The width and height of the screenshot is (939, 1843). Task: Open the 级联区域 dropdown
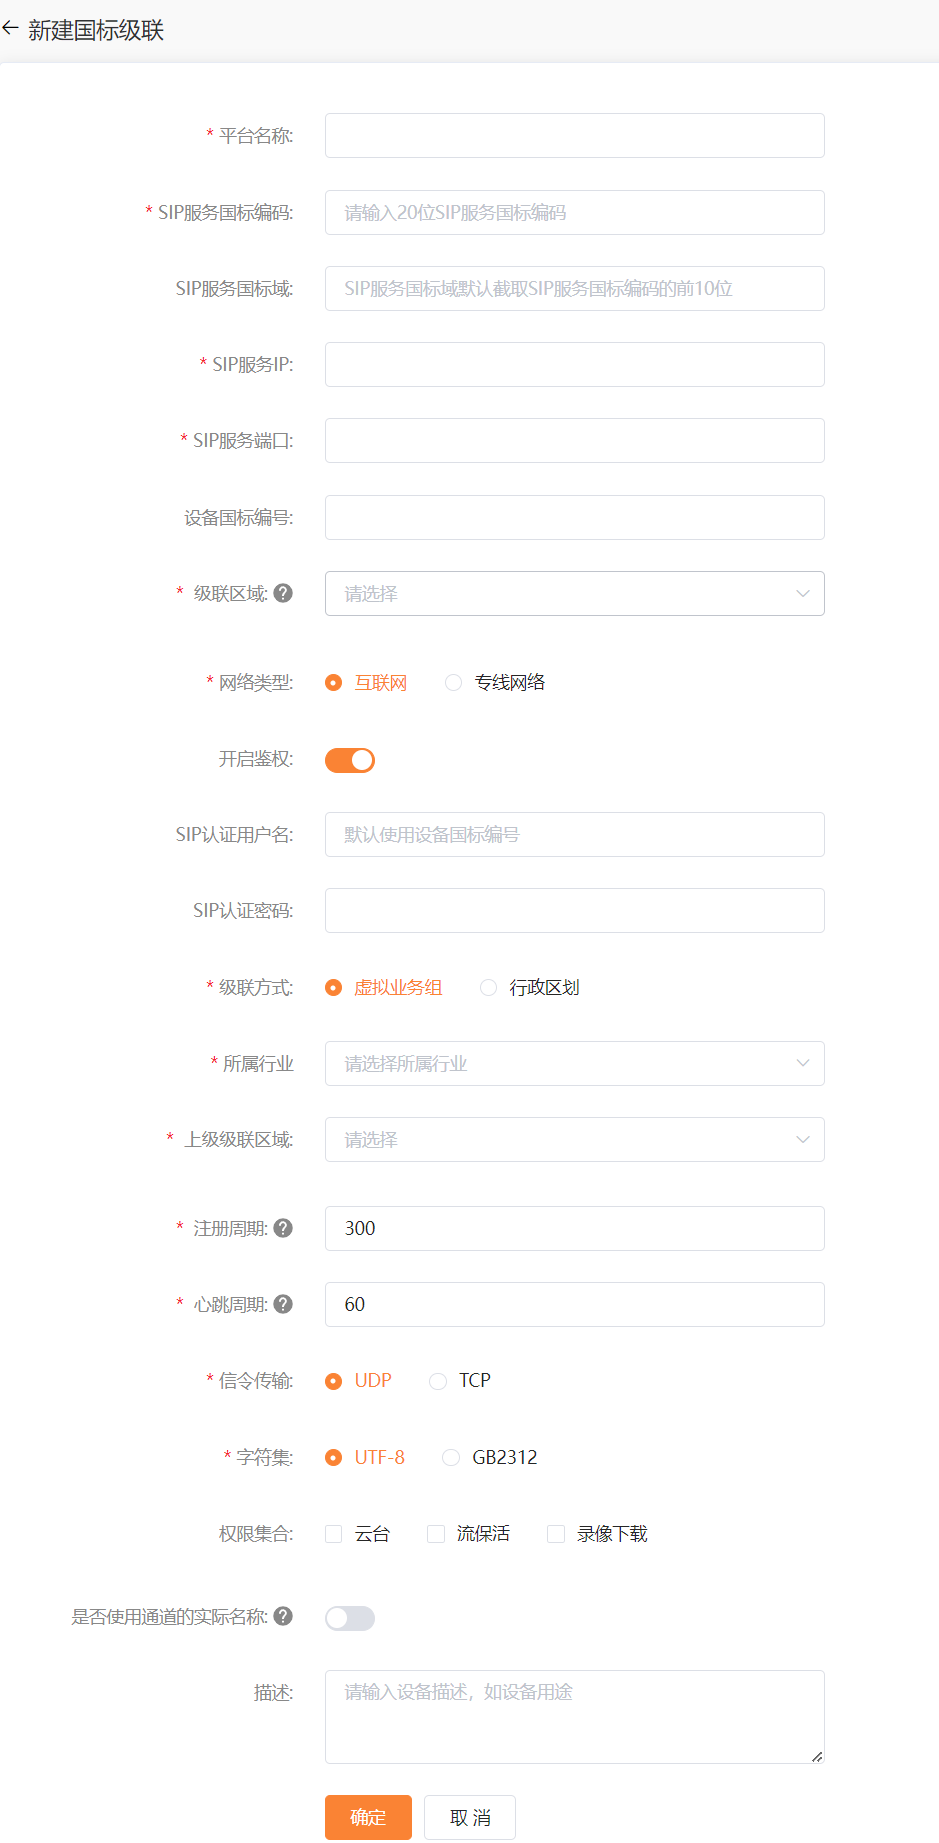[x=575, y=594]
